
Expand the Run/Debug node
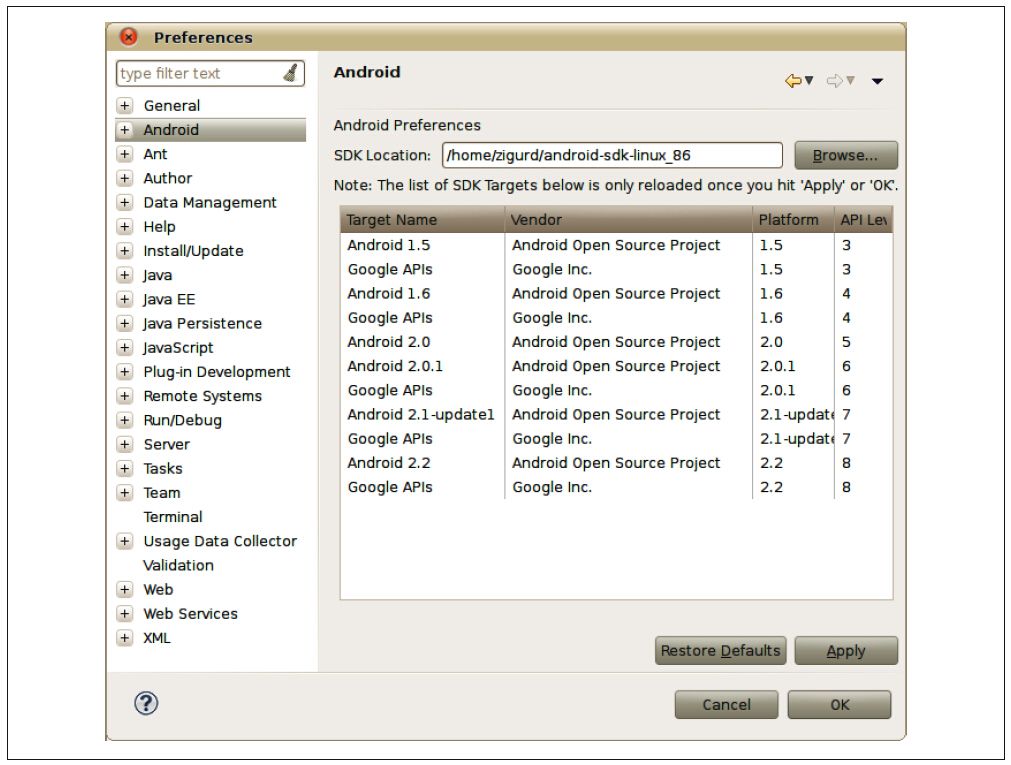(x=125, y=420)
